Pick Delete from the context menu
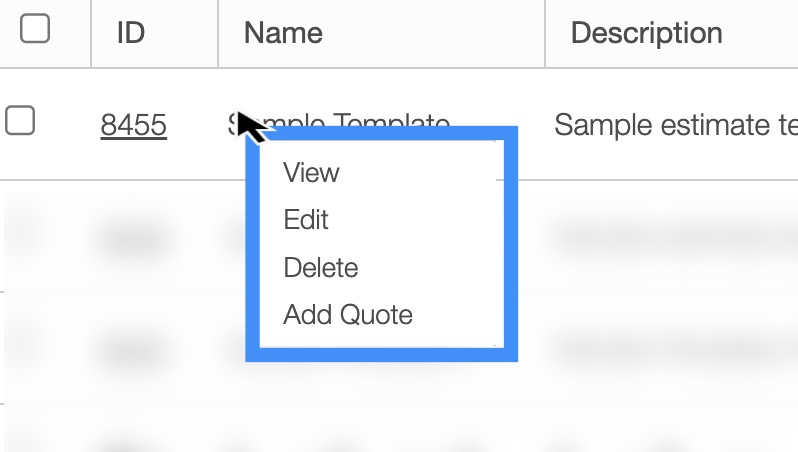798x452 pixels. pos(320,268)
